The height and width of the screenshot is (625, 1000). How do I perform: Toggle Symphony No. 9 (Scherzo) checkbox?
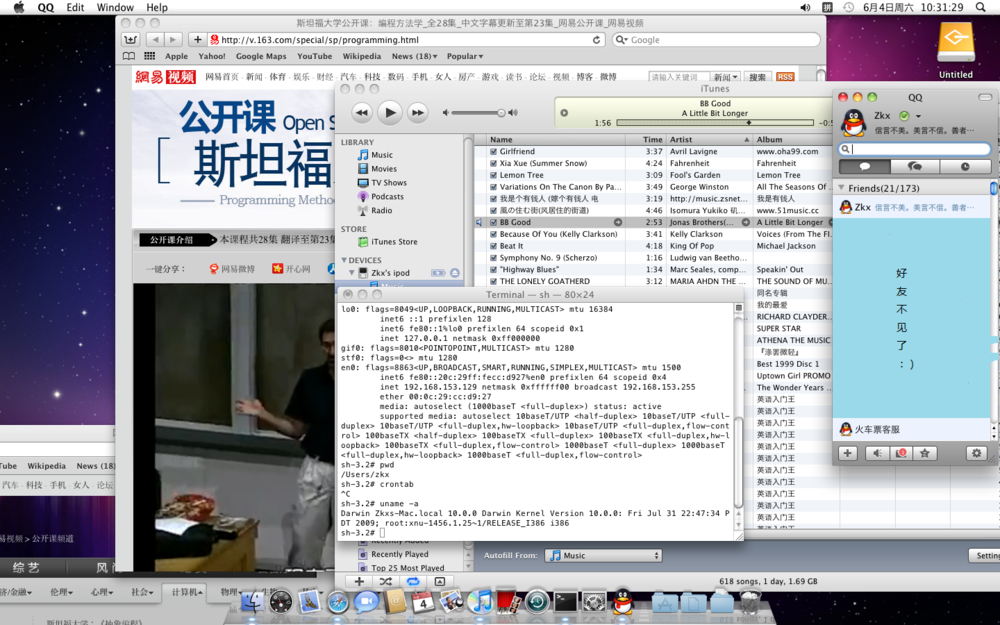pos(494,258)
